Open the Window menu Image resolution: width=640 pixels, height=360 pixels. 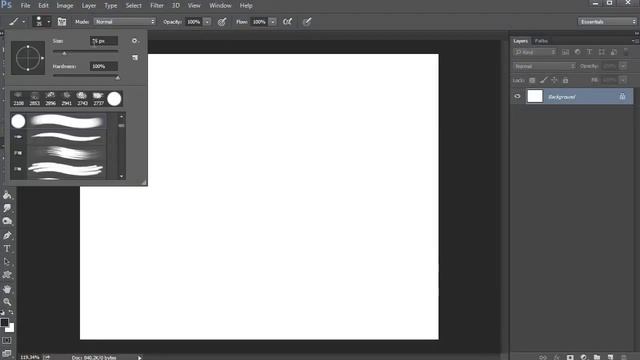pos(220,6)
